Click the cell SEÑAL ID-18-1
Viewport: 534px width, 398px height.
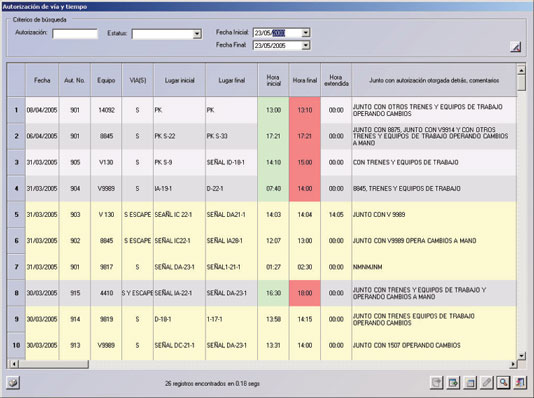pos(232,162)
